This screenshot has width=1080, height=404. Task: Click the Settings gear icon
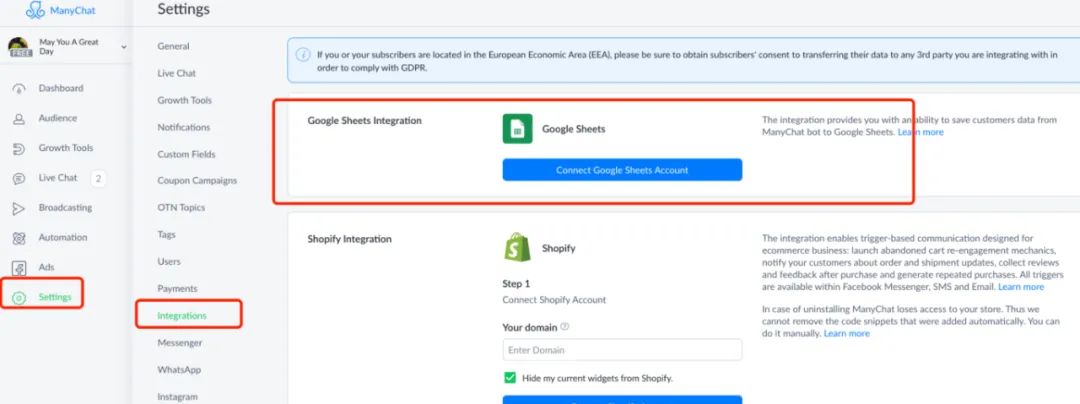(19, 297)
